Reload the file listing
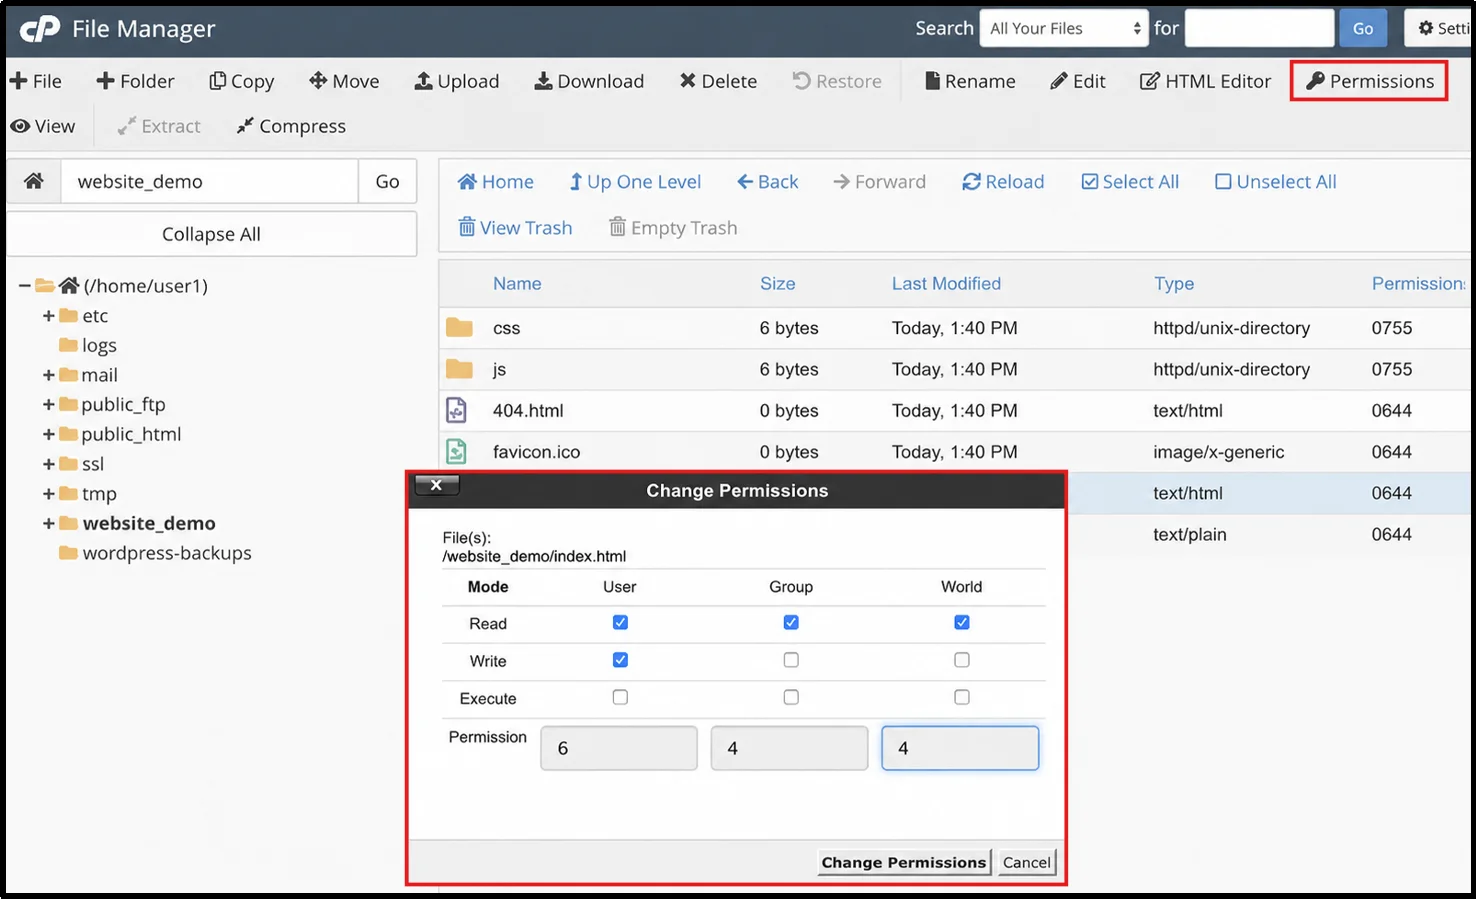The width and height of the screenshot is (1476, 899). click(1003, 182)
